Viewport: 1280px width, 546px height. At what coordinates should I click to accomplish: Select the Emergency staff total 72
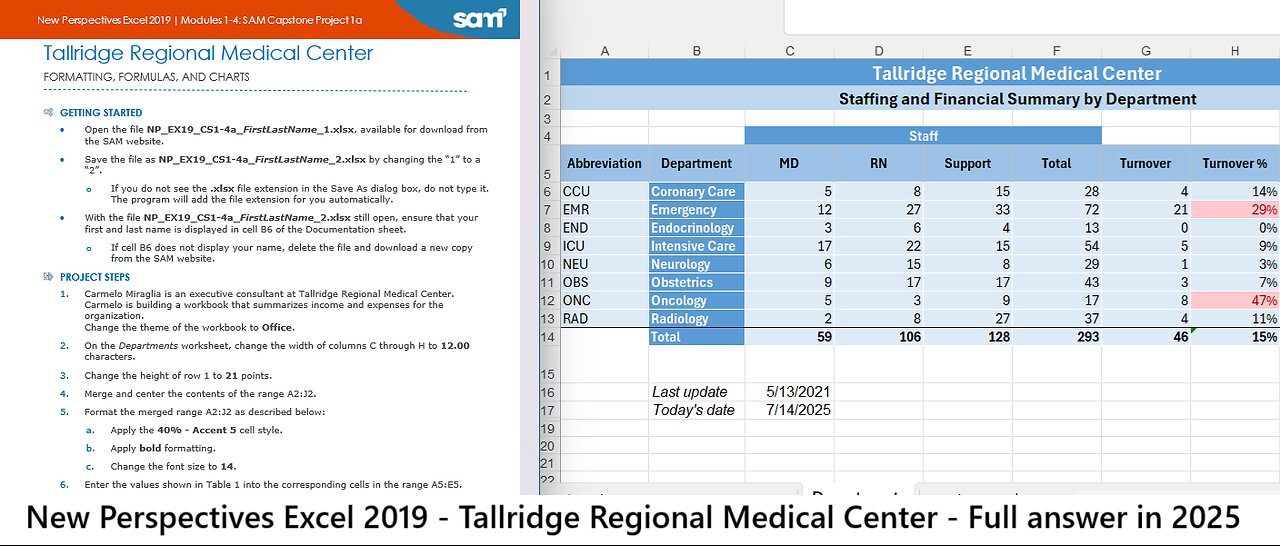coord(1056,209)
